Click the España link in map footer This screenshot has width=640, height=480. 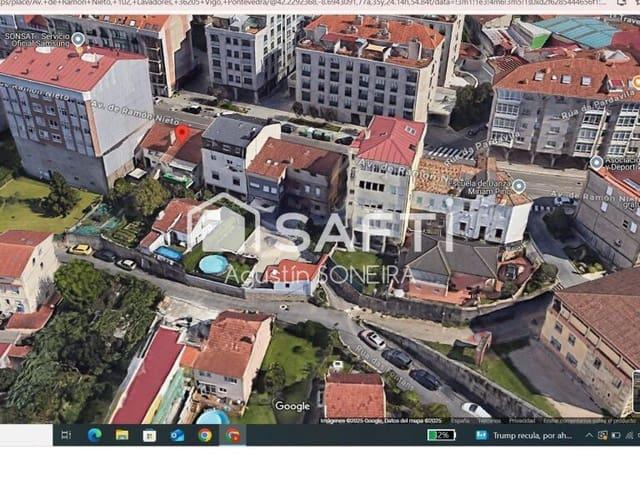point(460,421)
